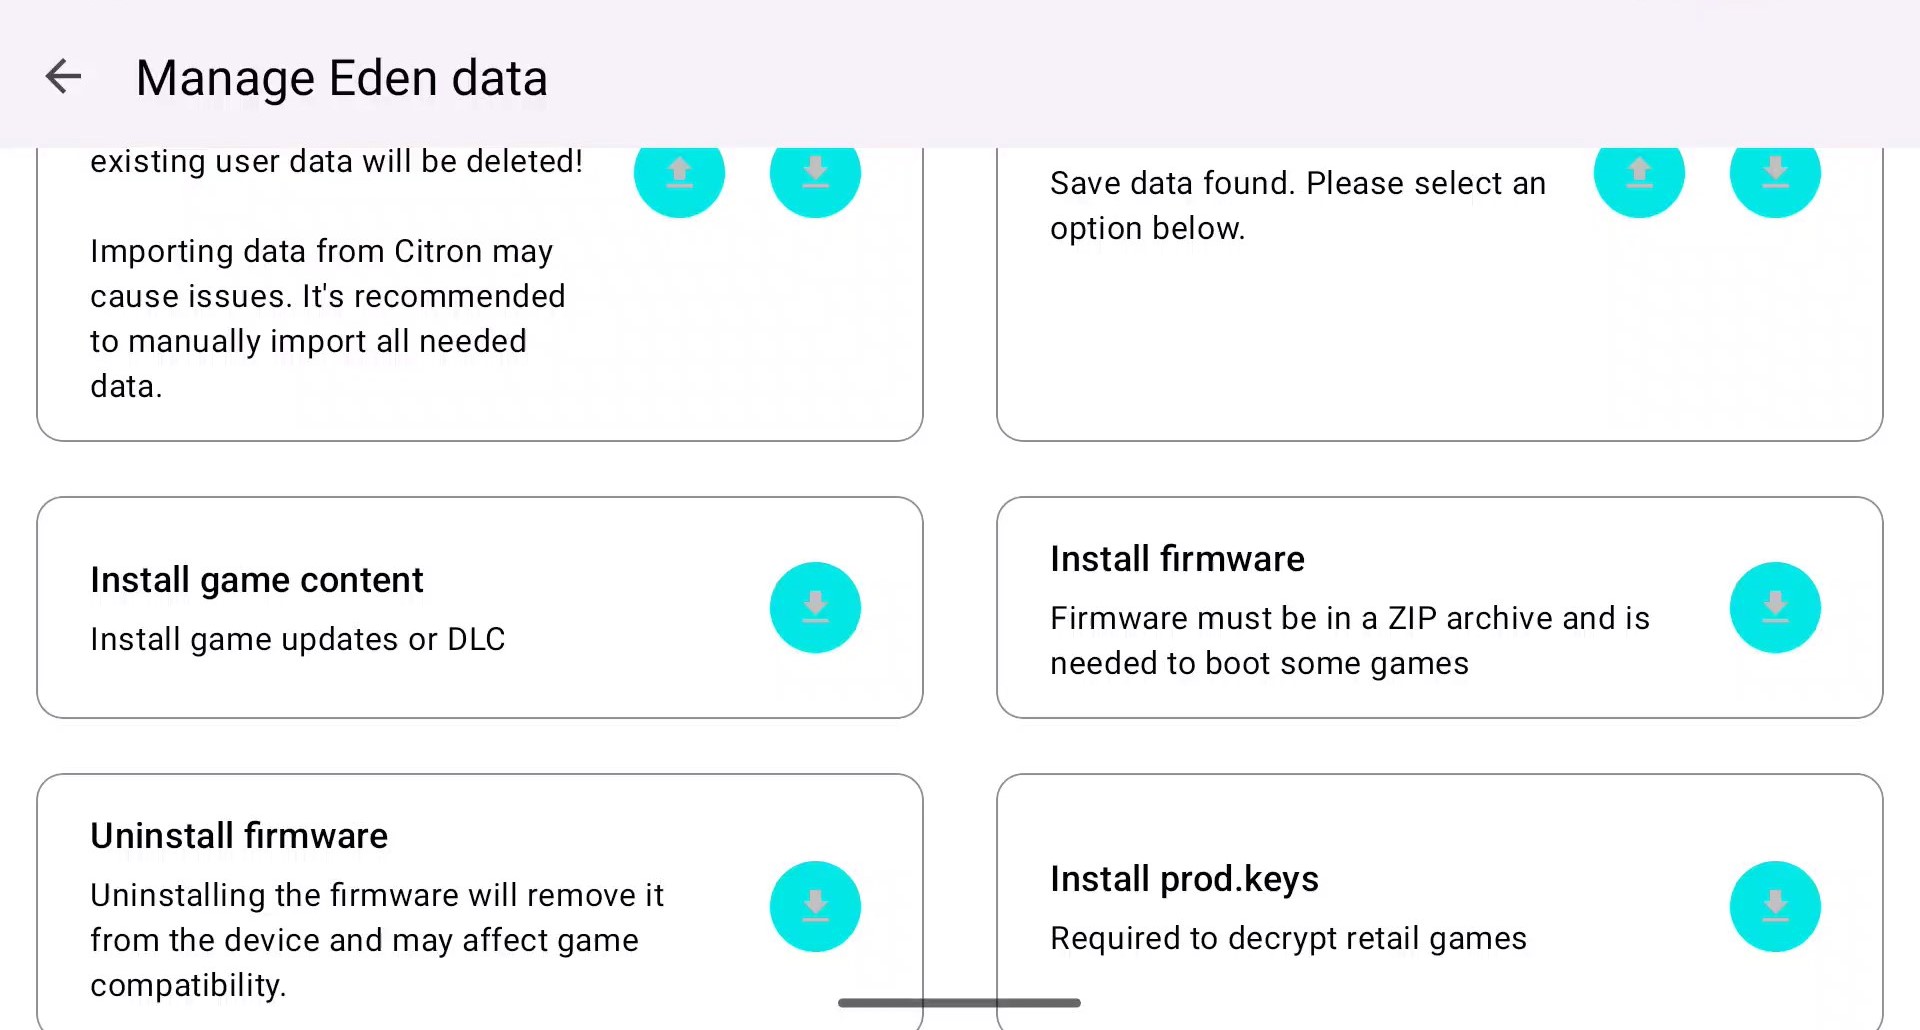Tap the upload arrow in the save data card

click(1639, 175)
